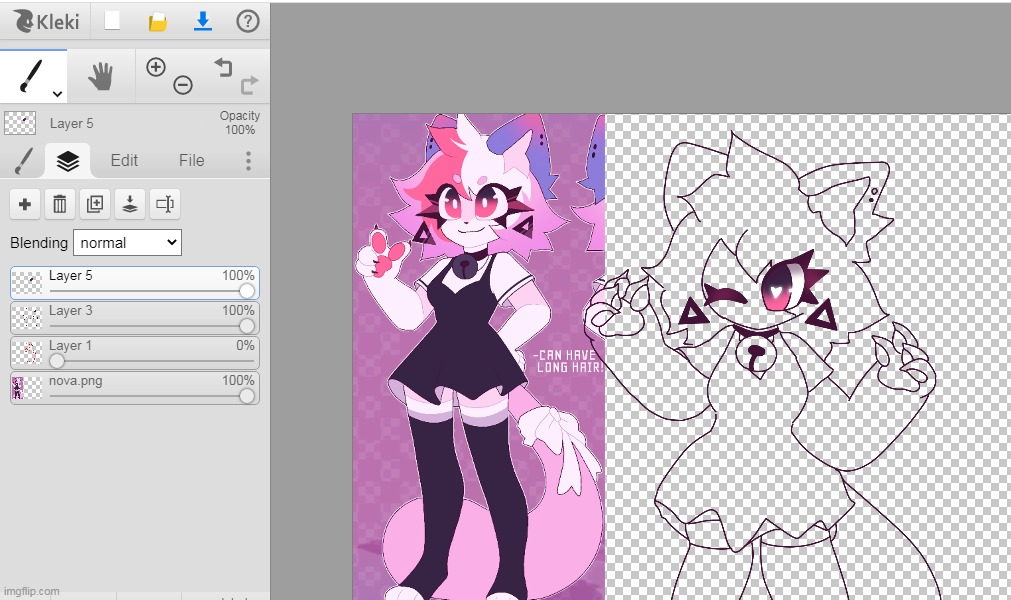Duplicate the current layer

click(95, 204)
